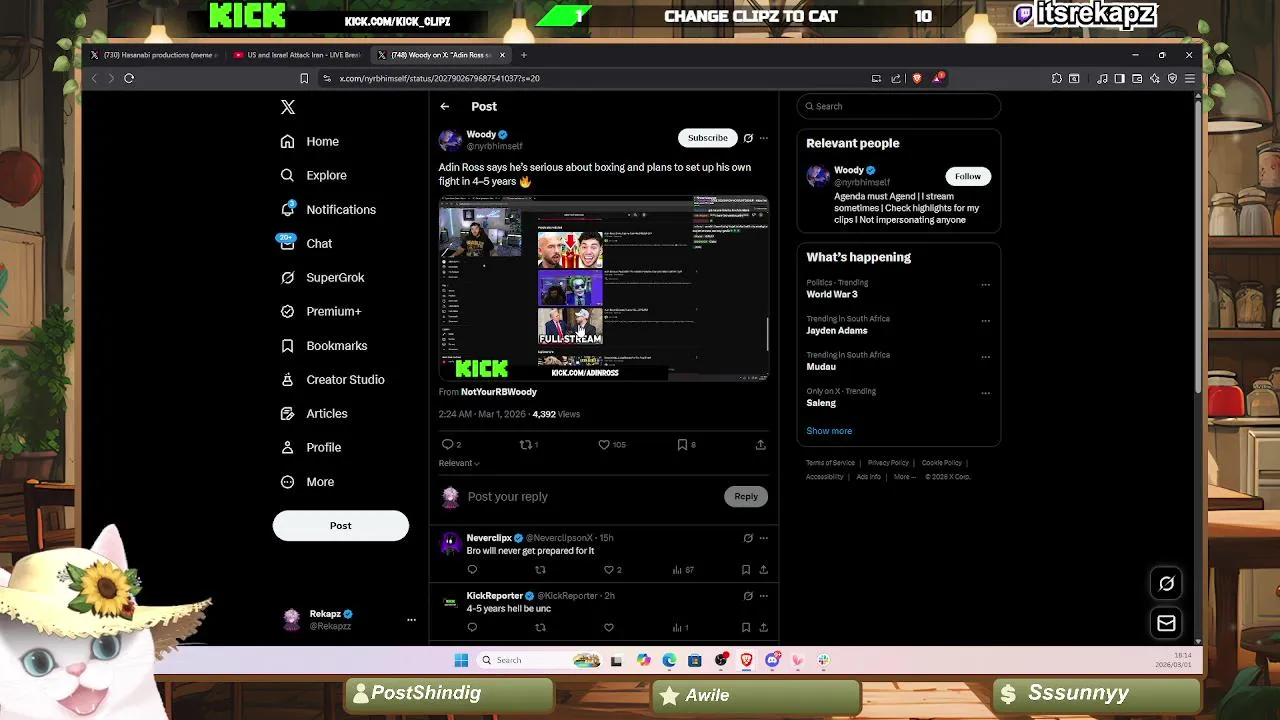This screenshot has height=720, width=1280.
Task: Expand the Relevant replies sort dropdown
Action: tap(459, 463)
